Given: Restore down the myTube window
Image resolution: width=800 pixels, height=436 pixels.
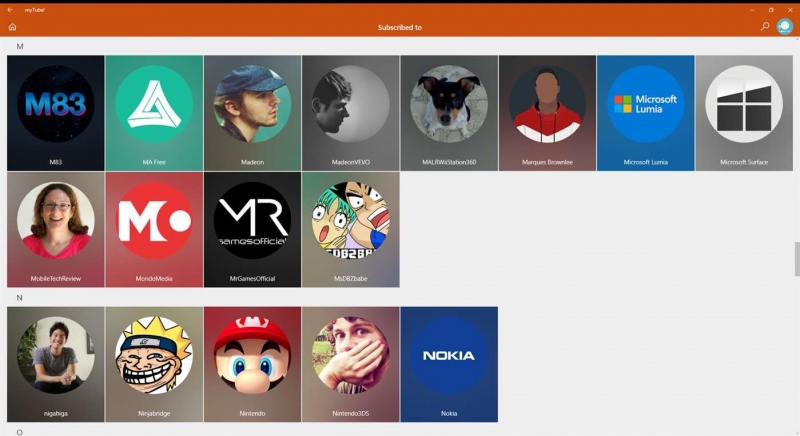Looking at the screenshot, I should (771, 10).
